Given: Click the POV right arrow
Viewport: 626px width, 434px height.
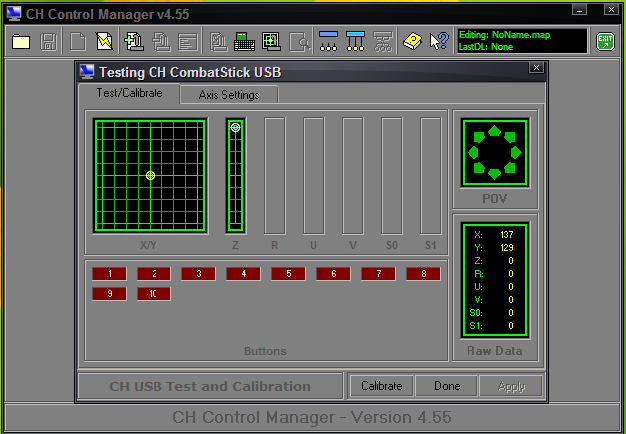Looking at the screenshot, I should [x=516, y=153].
